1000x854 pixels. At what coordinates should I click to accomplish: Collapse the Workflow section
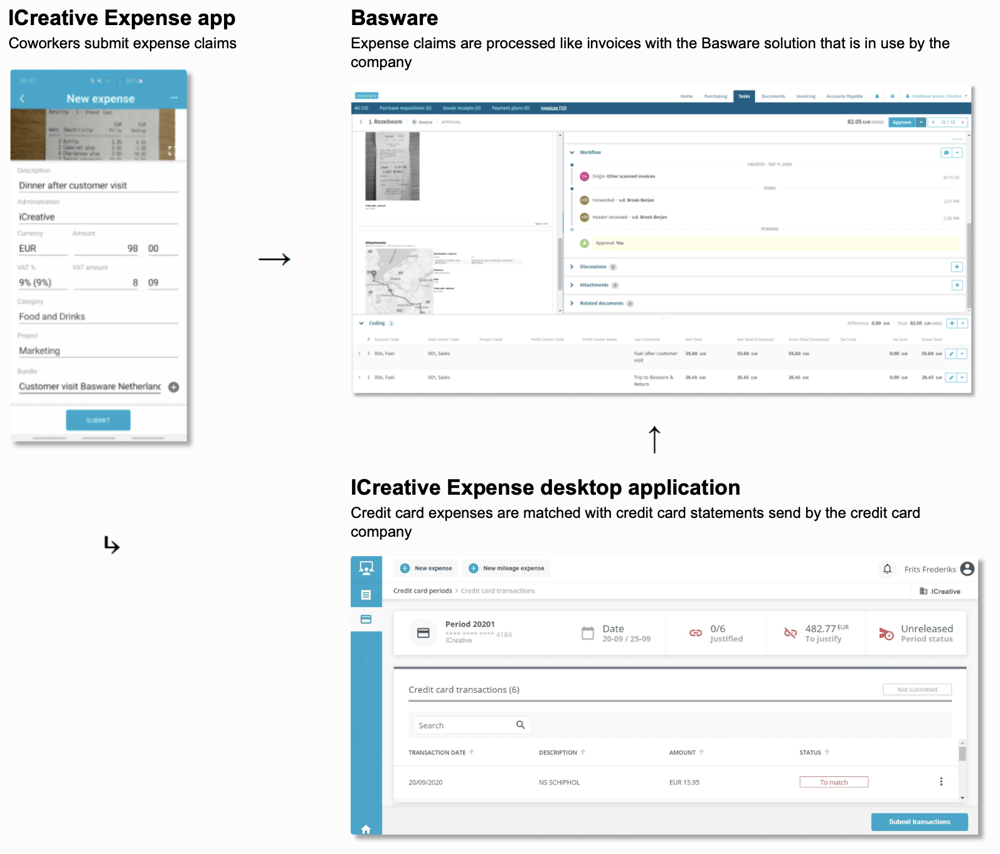click(572, 152)
